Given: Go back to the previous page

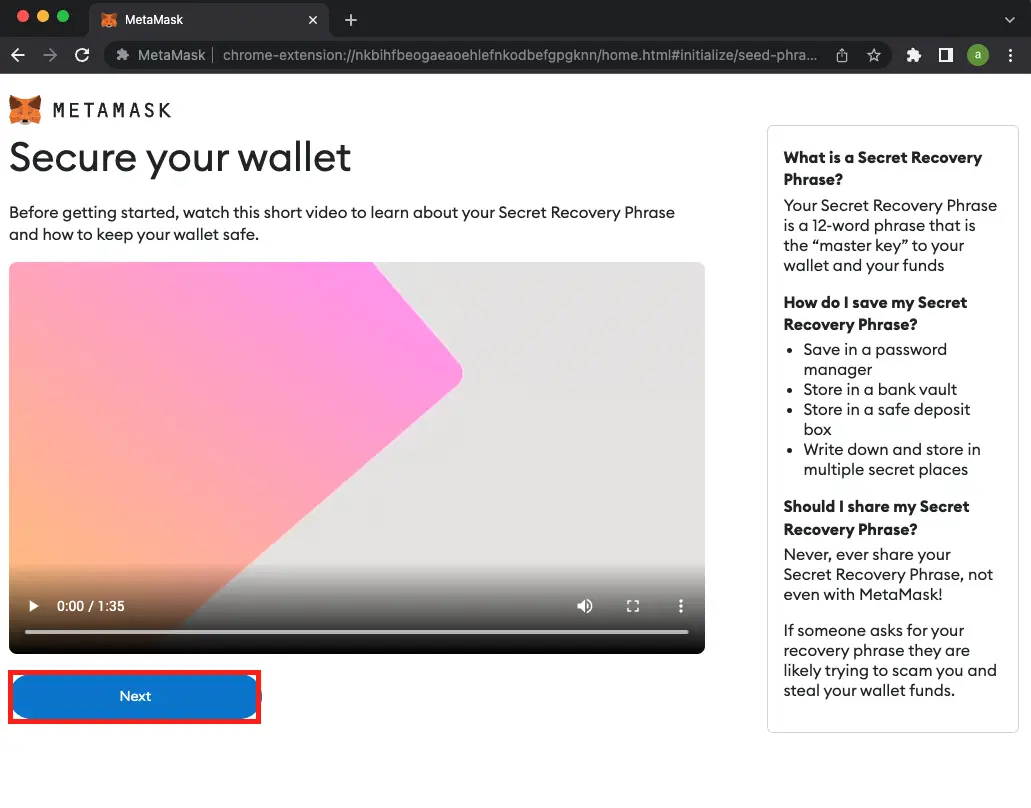Looking at the screenshot, I should click(x=18, y=55).
